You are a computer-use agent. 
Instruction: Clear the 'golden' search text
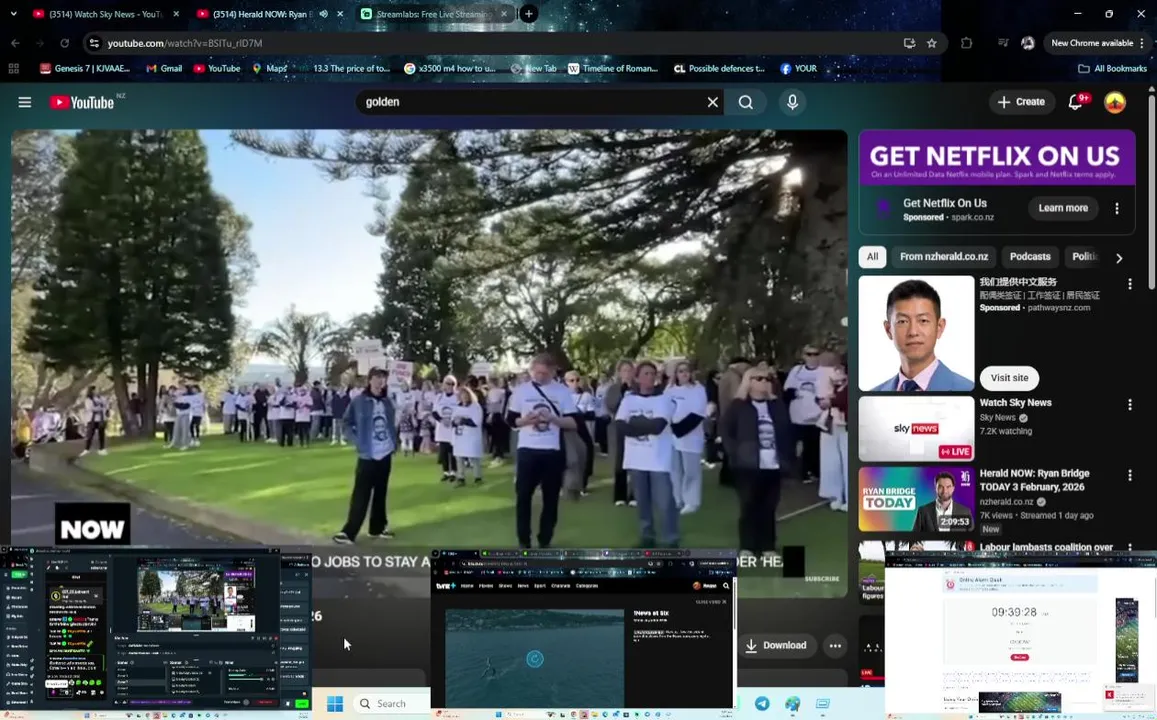tap(712, 102)
